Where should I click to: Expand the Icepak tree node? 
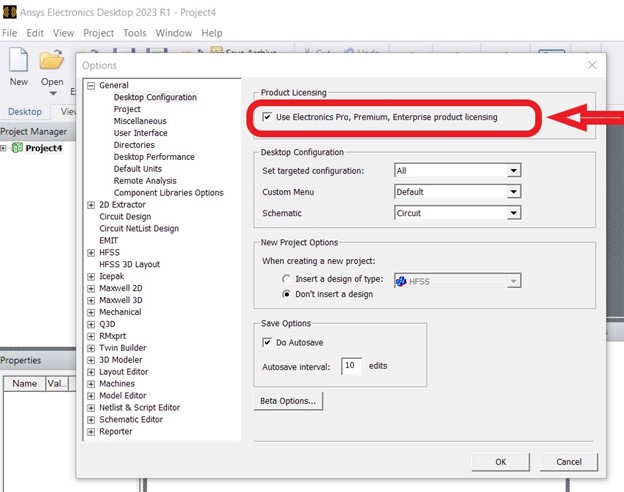coord(91,277)
